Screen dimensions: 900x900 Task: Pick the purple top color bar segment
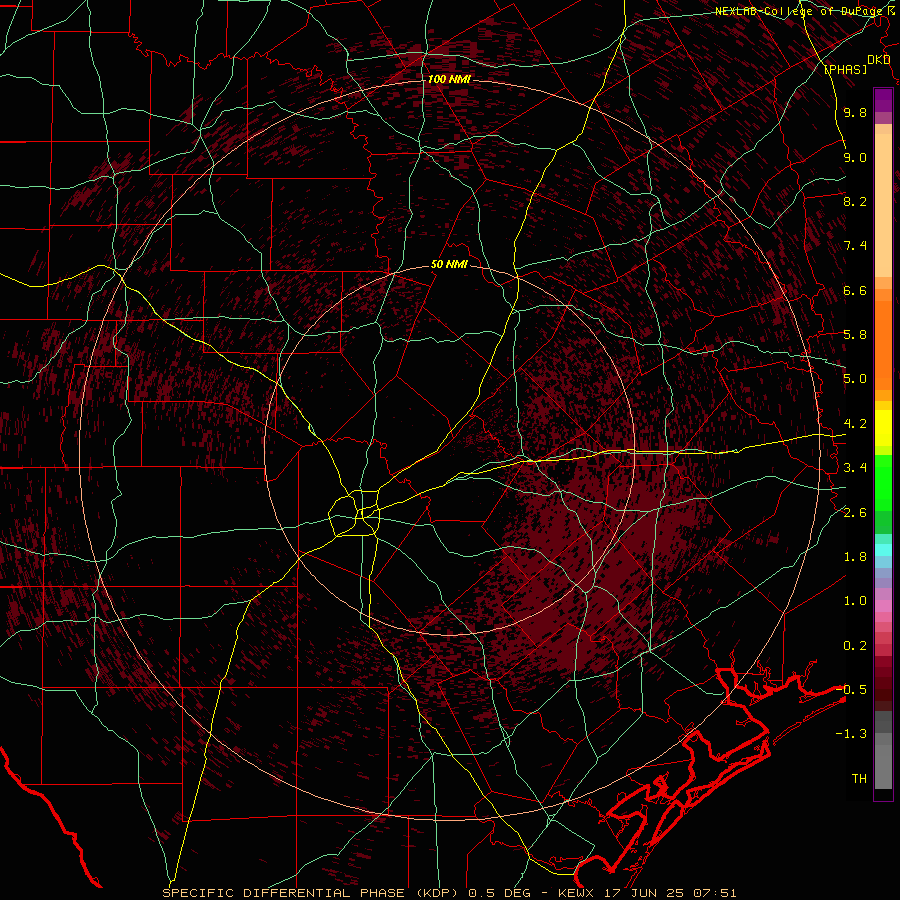(883, 100)
